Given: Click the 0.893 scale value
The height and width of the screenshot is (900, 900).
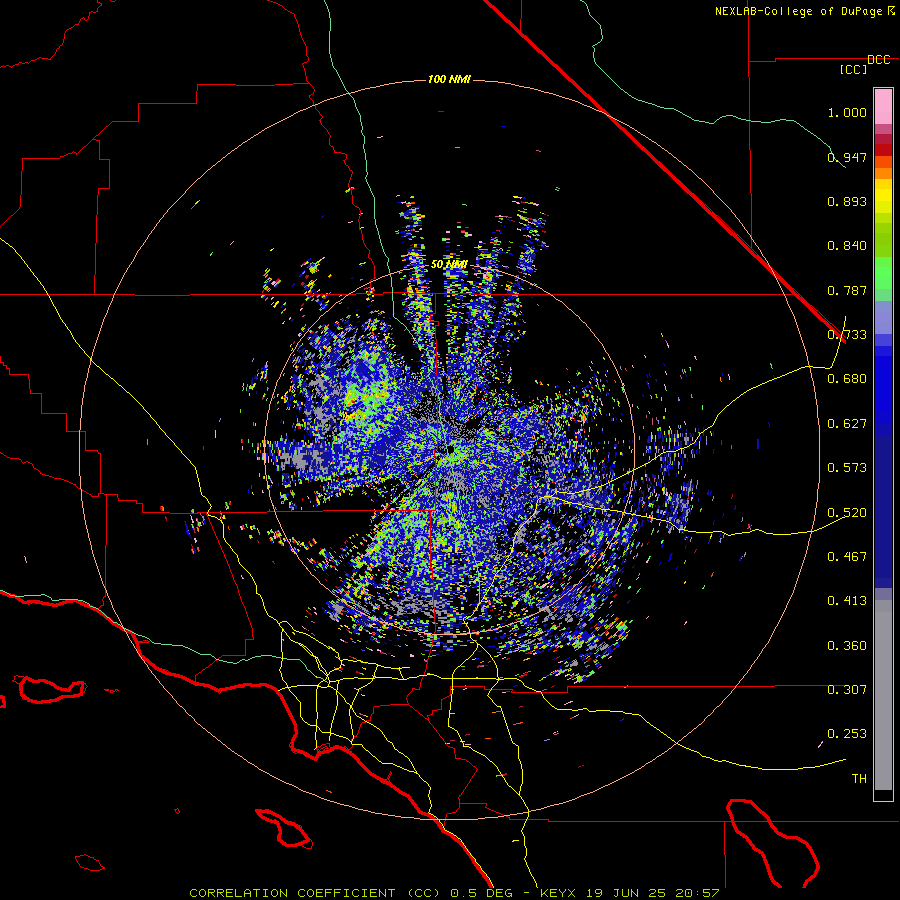Looking at the screenshot, I should 847,201.
